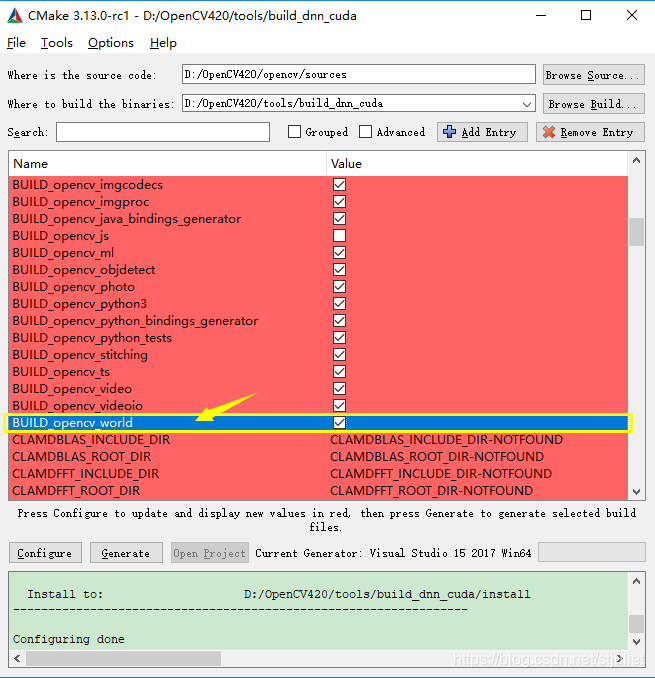Viewport: 655px width, 678px height.
Task: Toggle BUILD_opencv_ts checkbox
Action: point(339,371)
